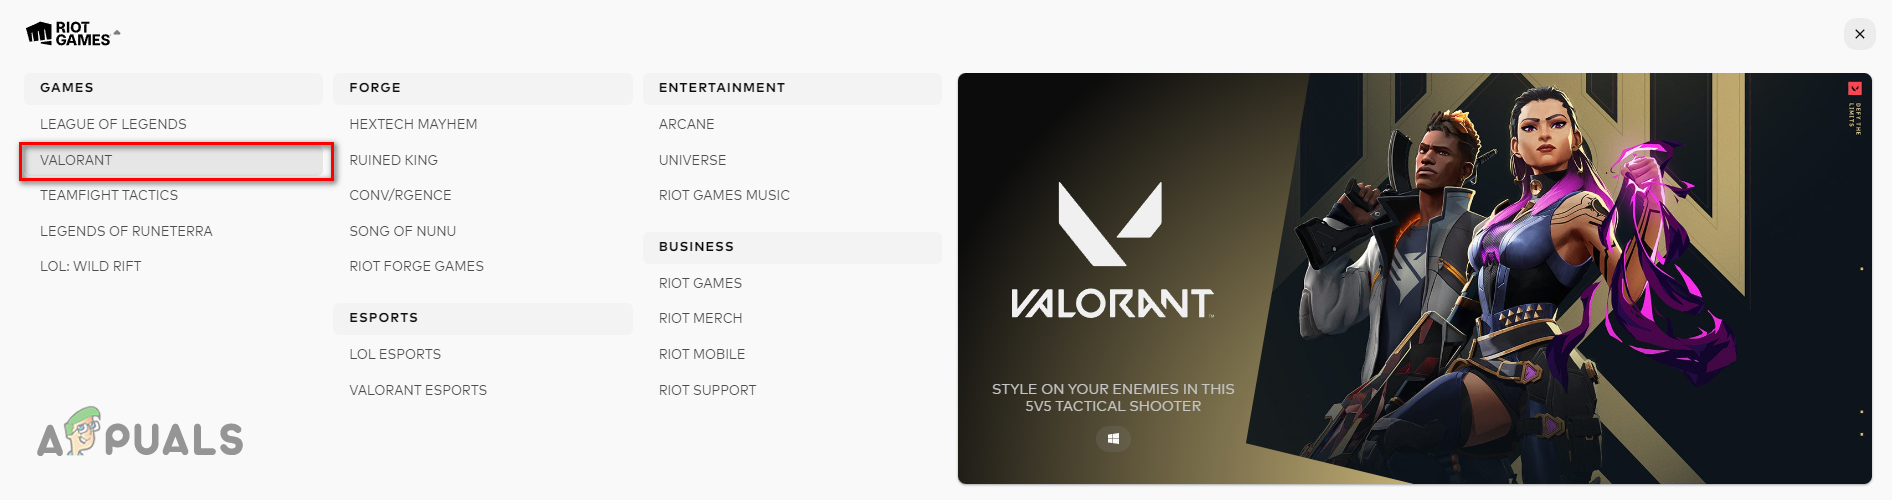Viewport: 1892px width, 500px height.
Task: Open Riot Merch store link
Action: point(700,318)
